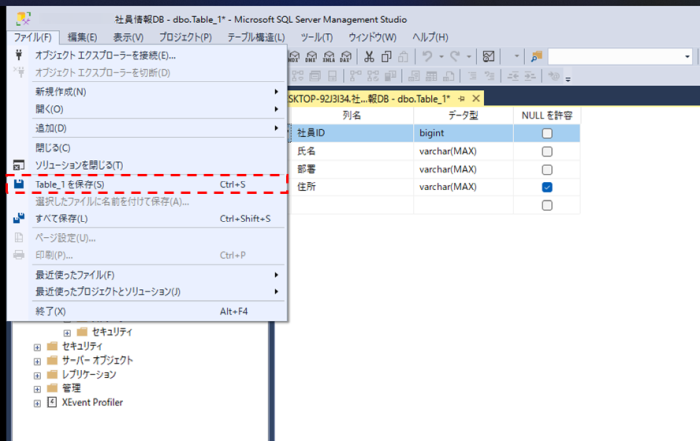Viewport: 700px width, 441px height.
Task: Close the dbo.Table_1 document tab
Action: (x=476, y=98)
